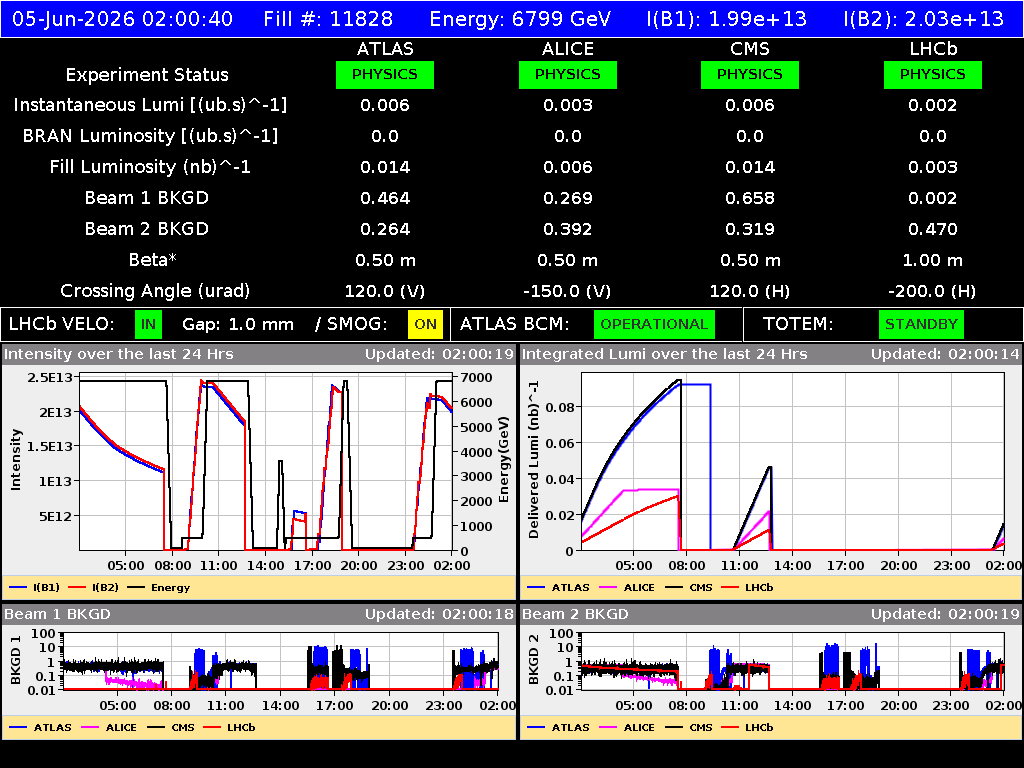Click the TOTEM STANDBY indicator
Image resolution: width=1024 pixels, height=768 pixels.
pos(921,325)
